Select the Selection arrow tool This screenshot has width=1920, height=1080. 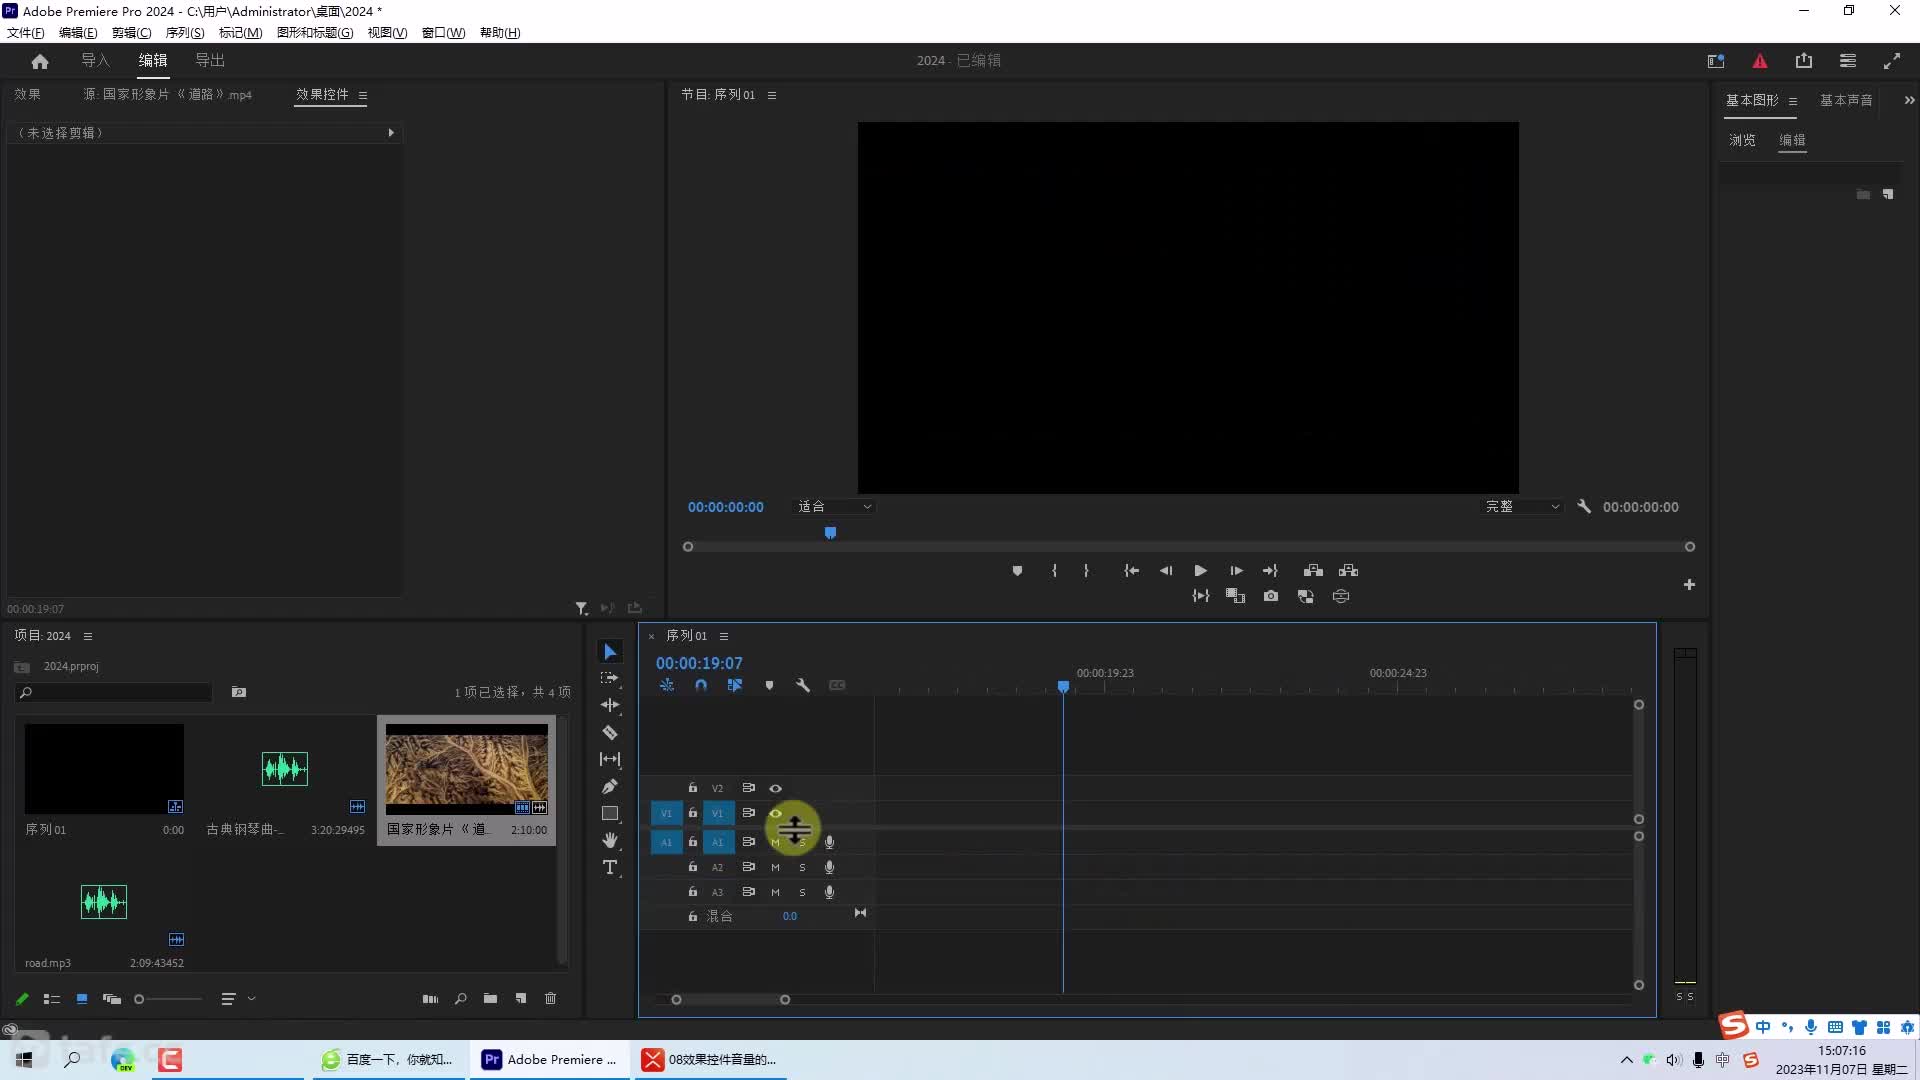pos(610,652)
